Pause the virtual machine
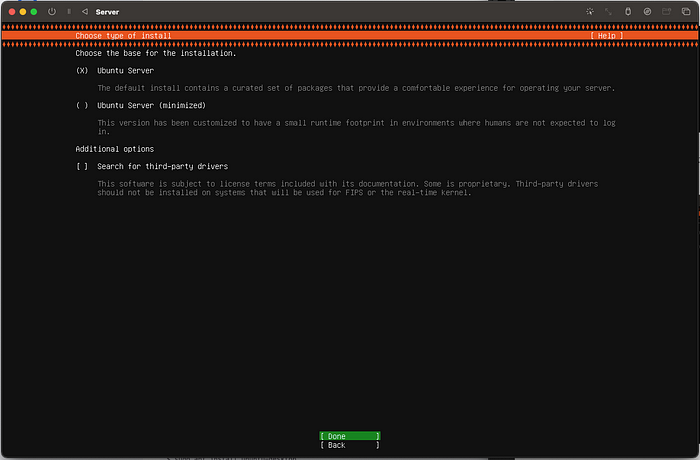Image resolution: width=700 pixels, height=460 pixels. click(x=69, y=12)
